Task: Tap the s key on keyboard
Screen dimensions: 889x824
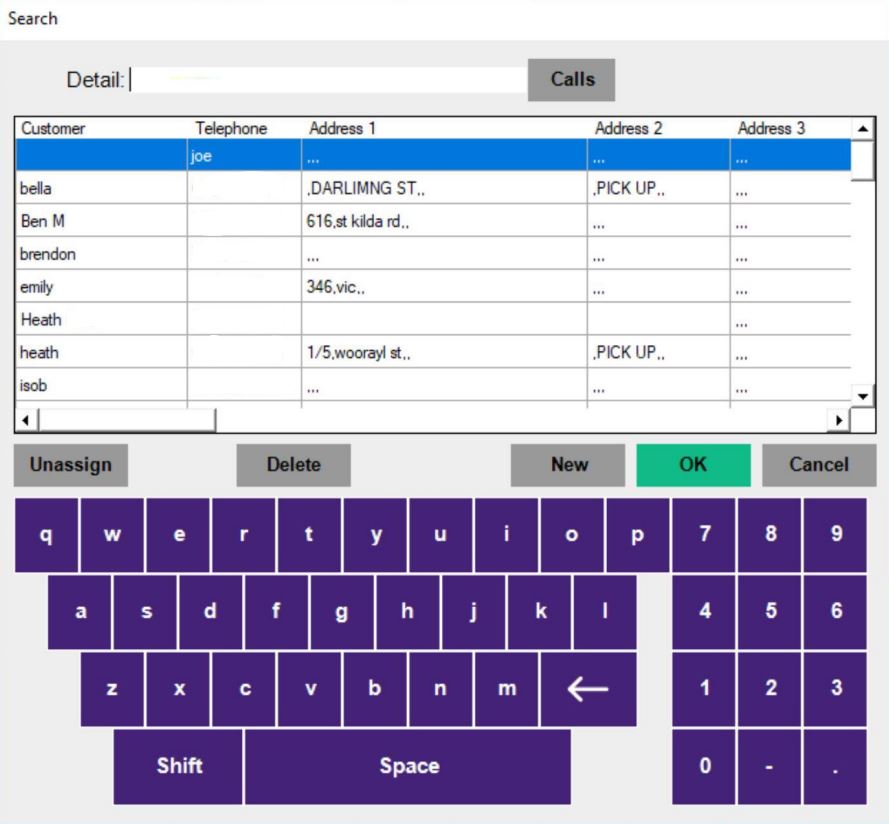Action: click(x=145, y=612)
